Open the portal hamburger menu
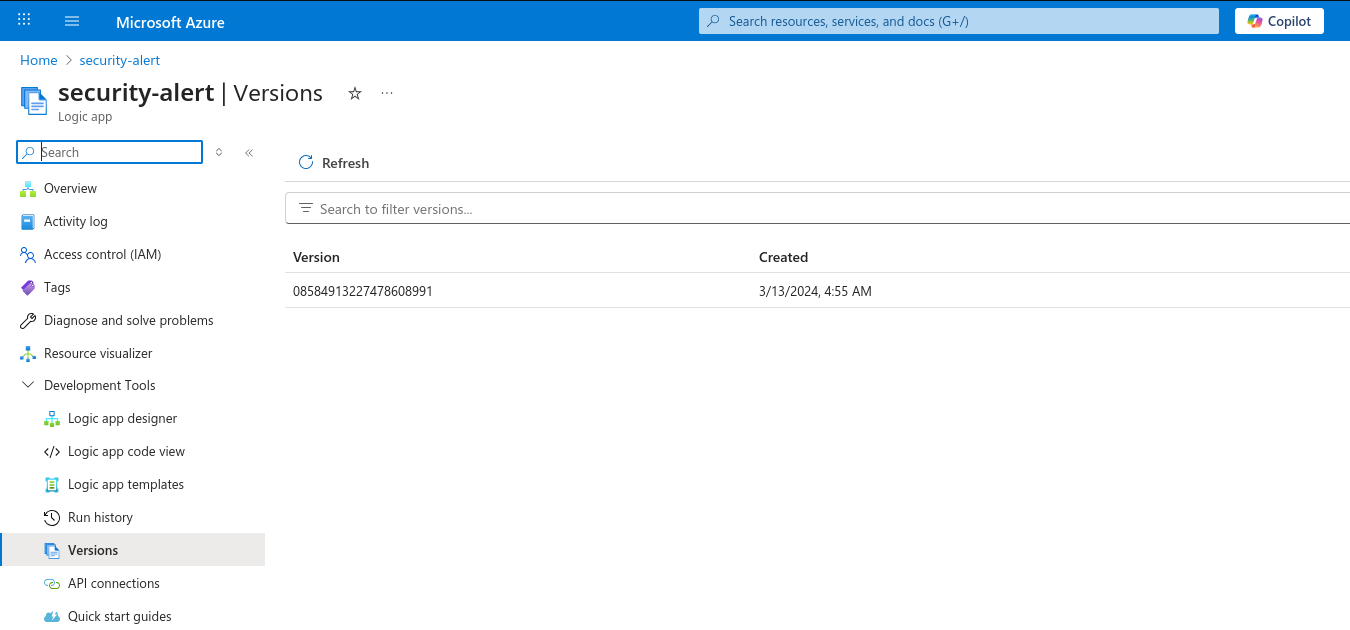1350x630 pixels. [x=72, y=21]
